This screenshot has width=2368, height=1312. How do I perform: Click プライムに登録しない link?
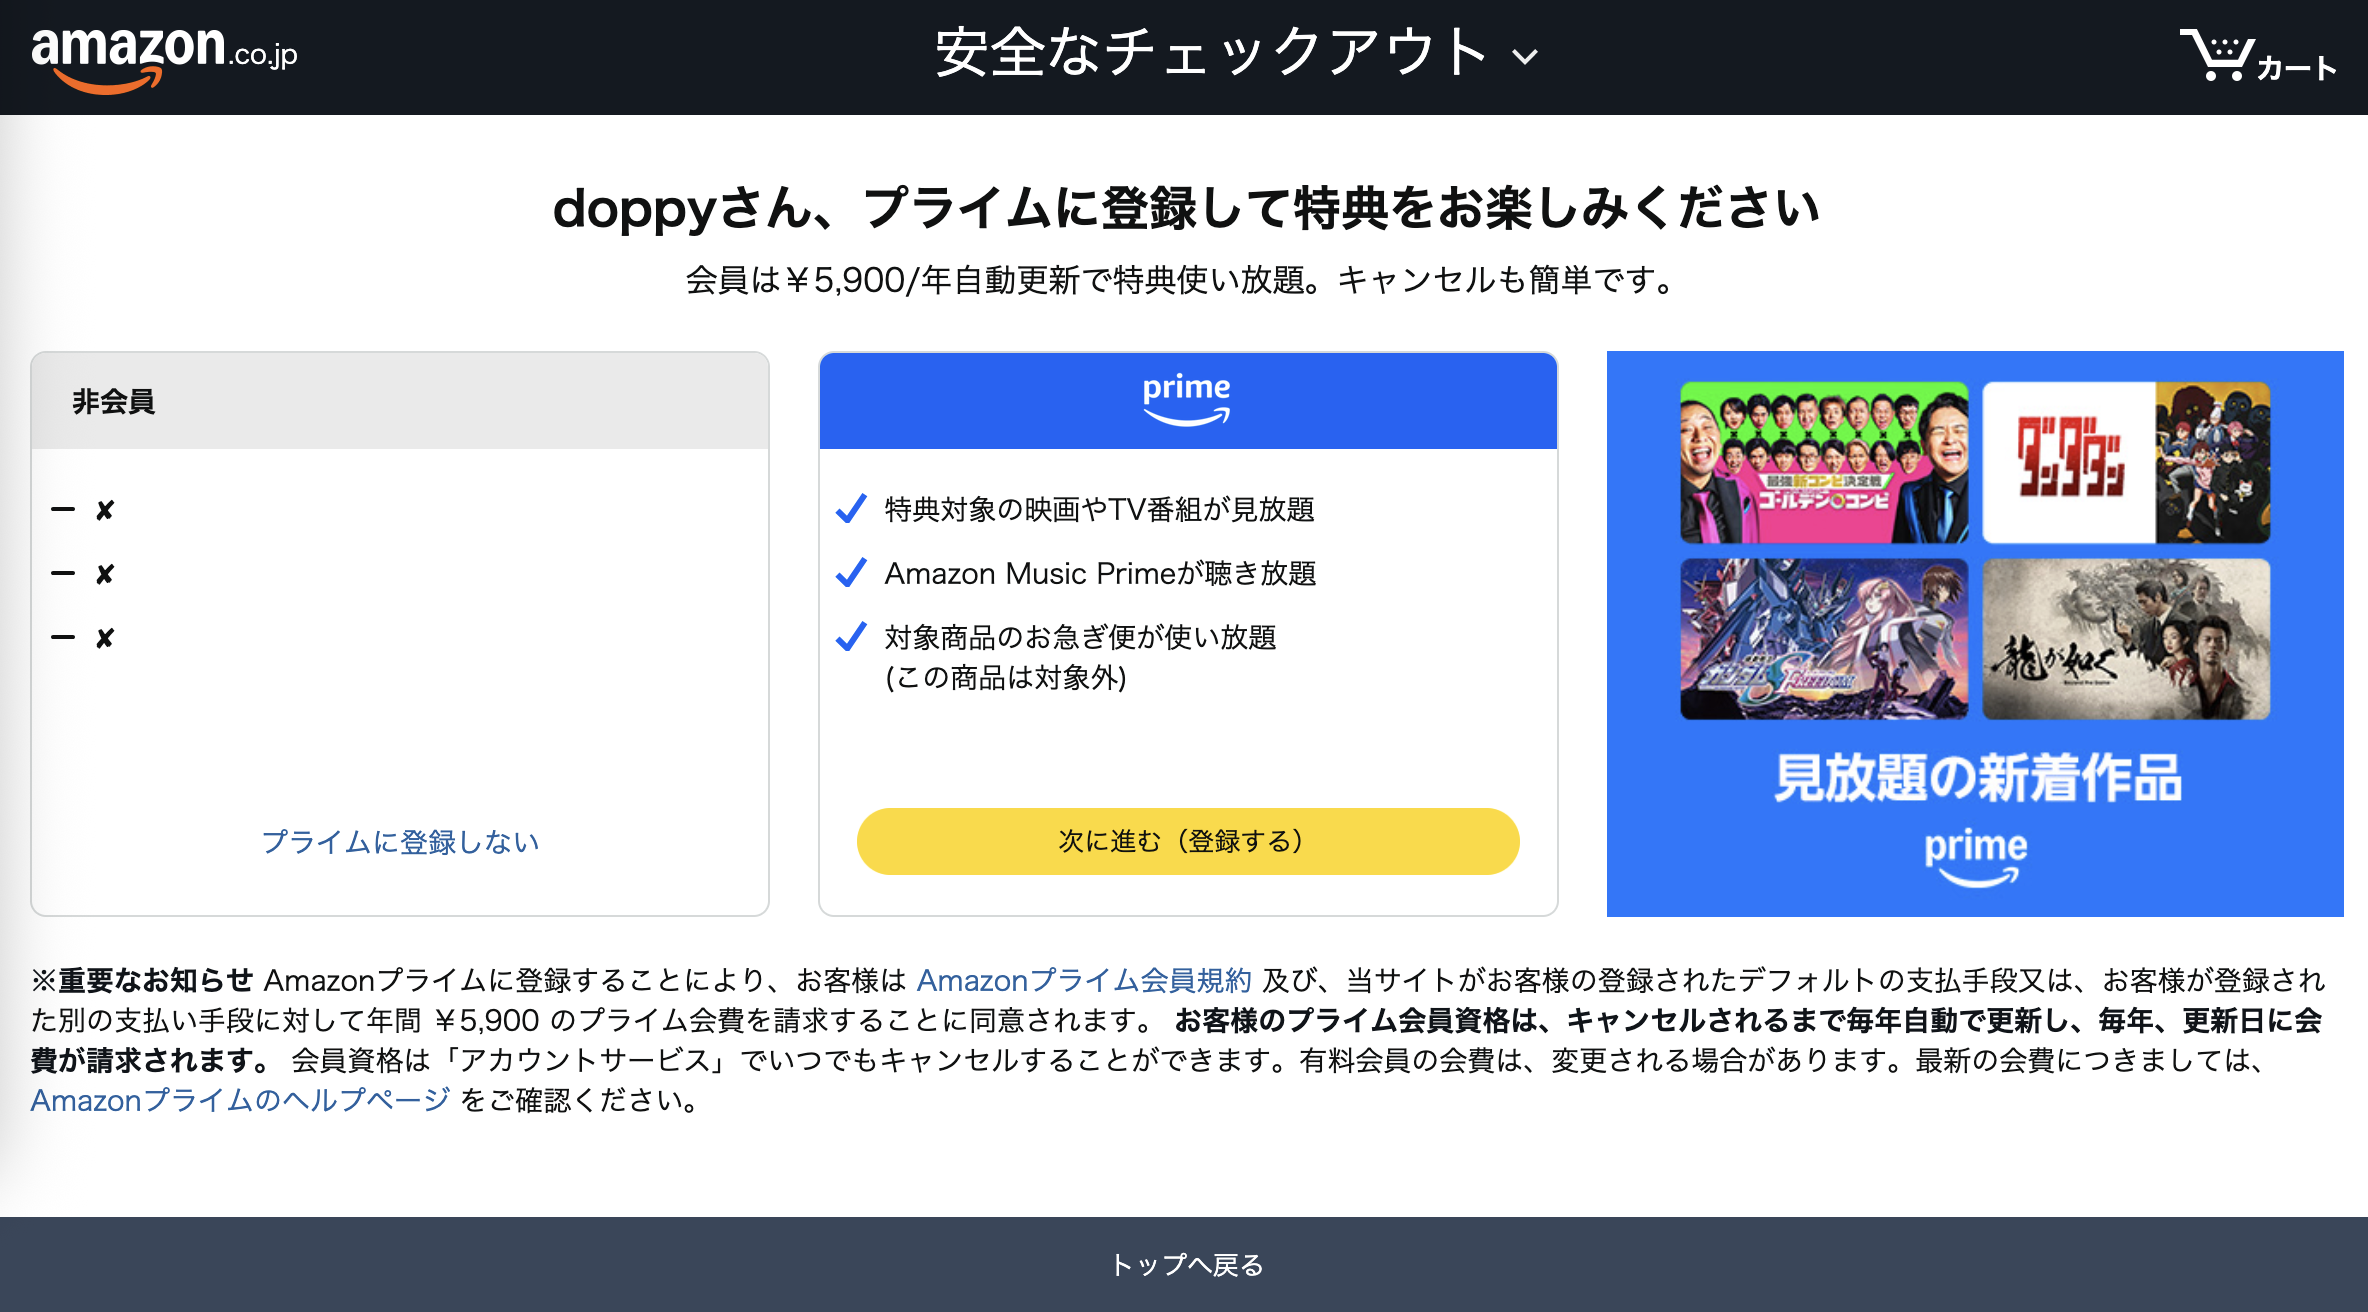pyautogui.click(x=400, y=842)
